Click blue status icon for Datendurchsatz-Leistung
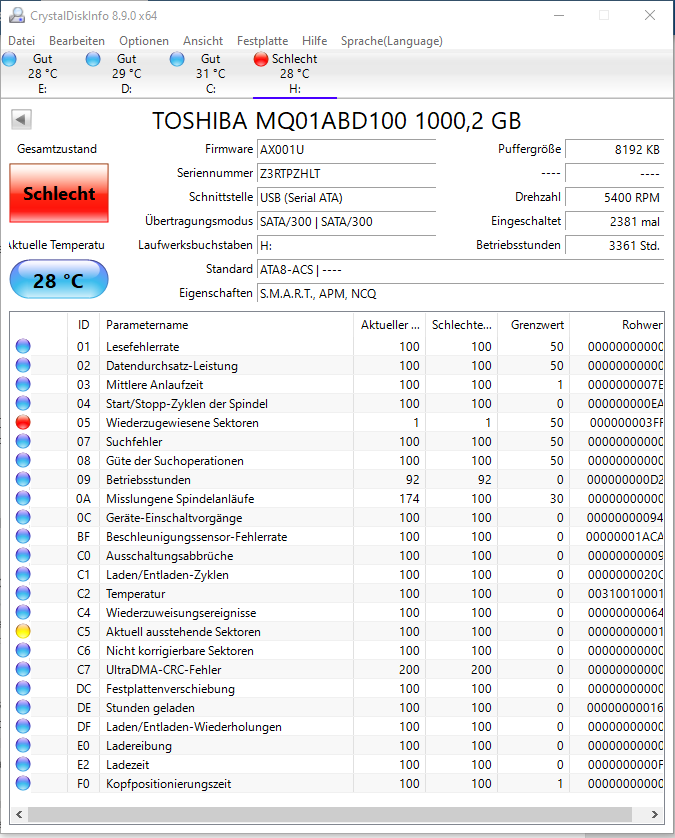The width and height of the screenshot is (675, 838). pyautogui.click(x=23, y=366)
